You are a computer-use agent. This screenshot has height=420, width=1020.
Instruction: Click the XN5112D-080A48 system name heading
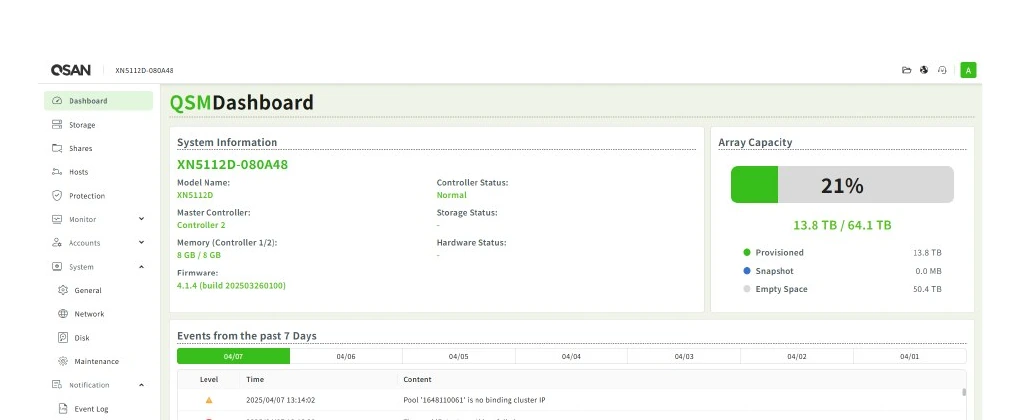[232, 164]
